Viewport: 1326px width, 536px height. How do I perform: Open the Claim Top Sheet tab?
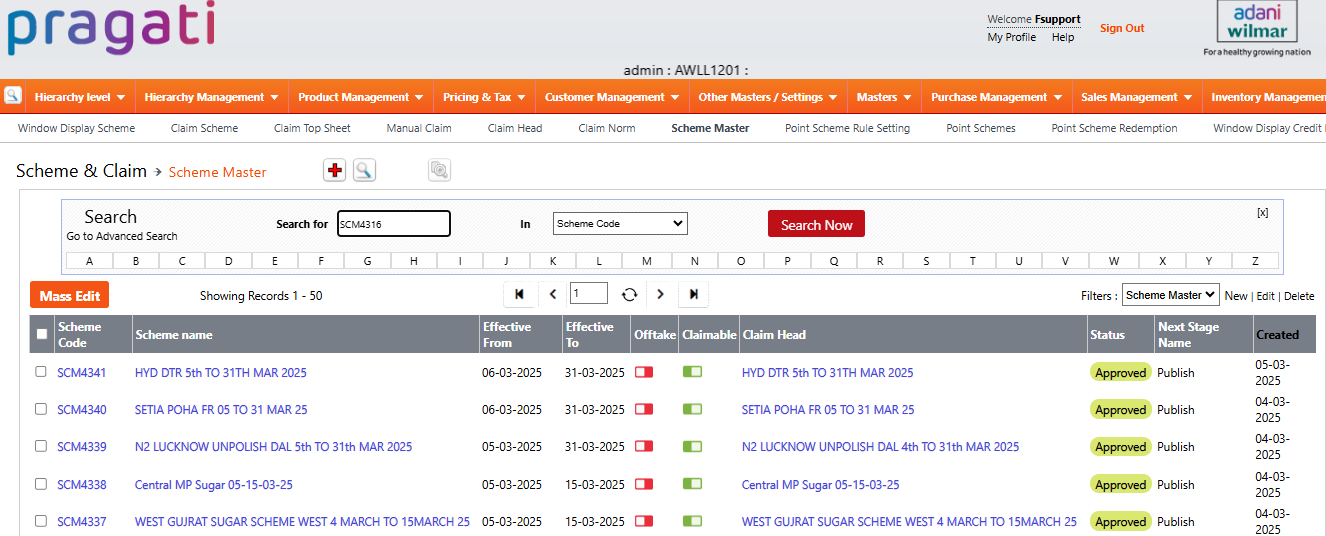(x=312, y=128)
